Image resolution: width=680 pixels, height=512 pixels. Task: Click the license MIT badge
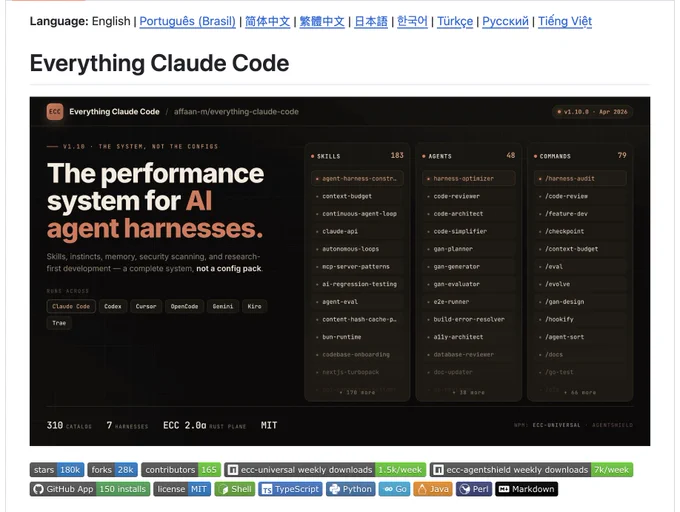click(182, 489)
